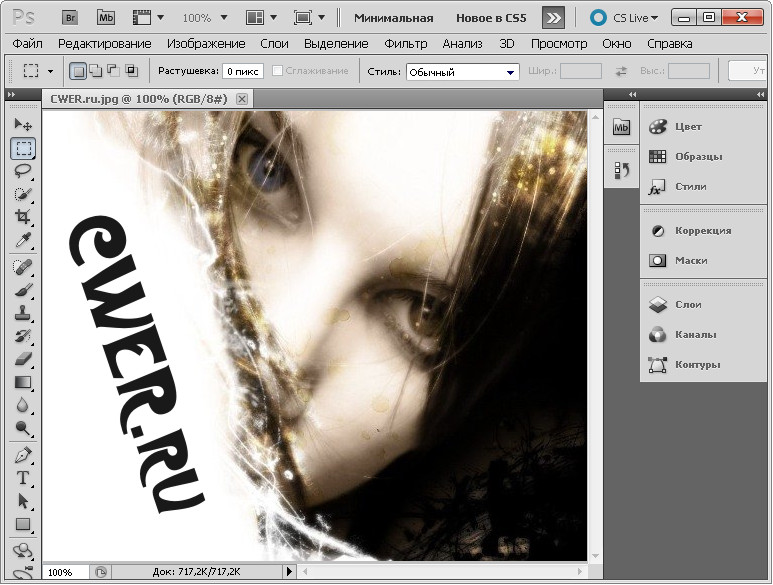Screen dimensions: 773x585
Task: Open the Слои panel
Action: (x=687, y=304)
